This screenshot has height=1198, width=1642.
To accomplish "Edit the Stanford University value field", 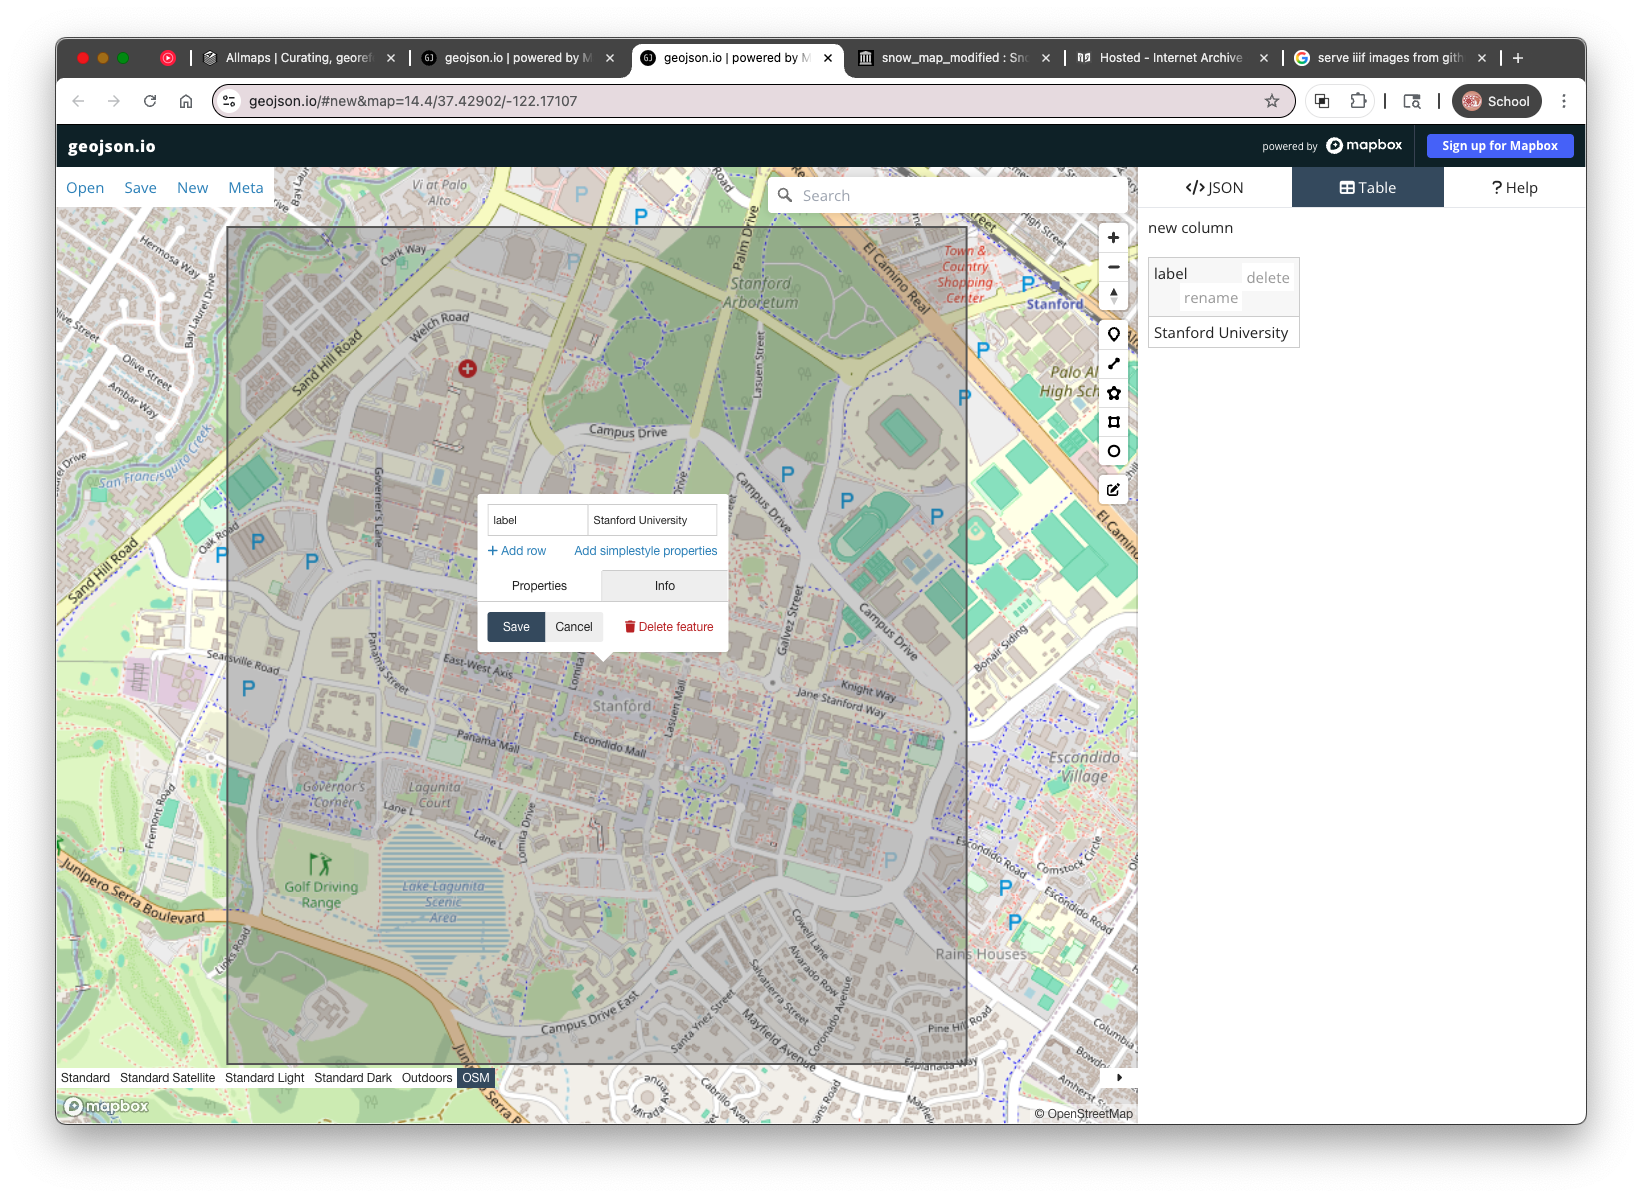I will [652, 520].
